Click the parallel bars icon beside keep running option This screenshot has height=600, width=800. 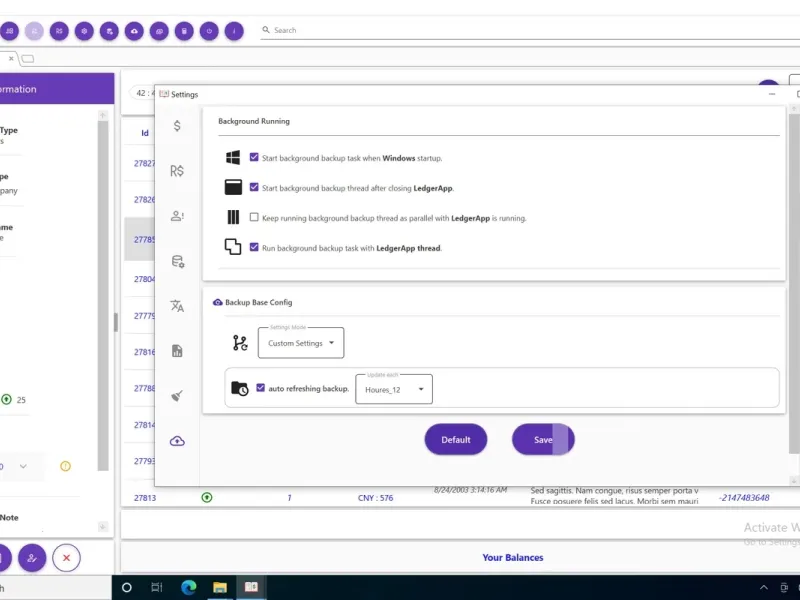(x=233, y=217)
